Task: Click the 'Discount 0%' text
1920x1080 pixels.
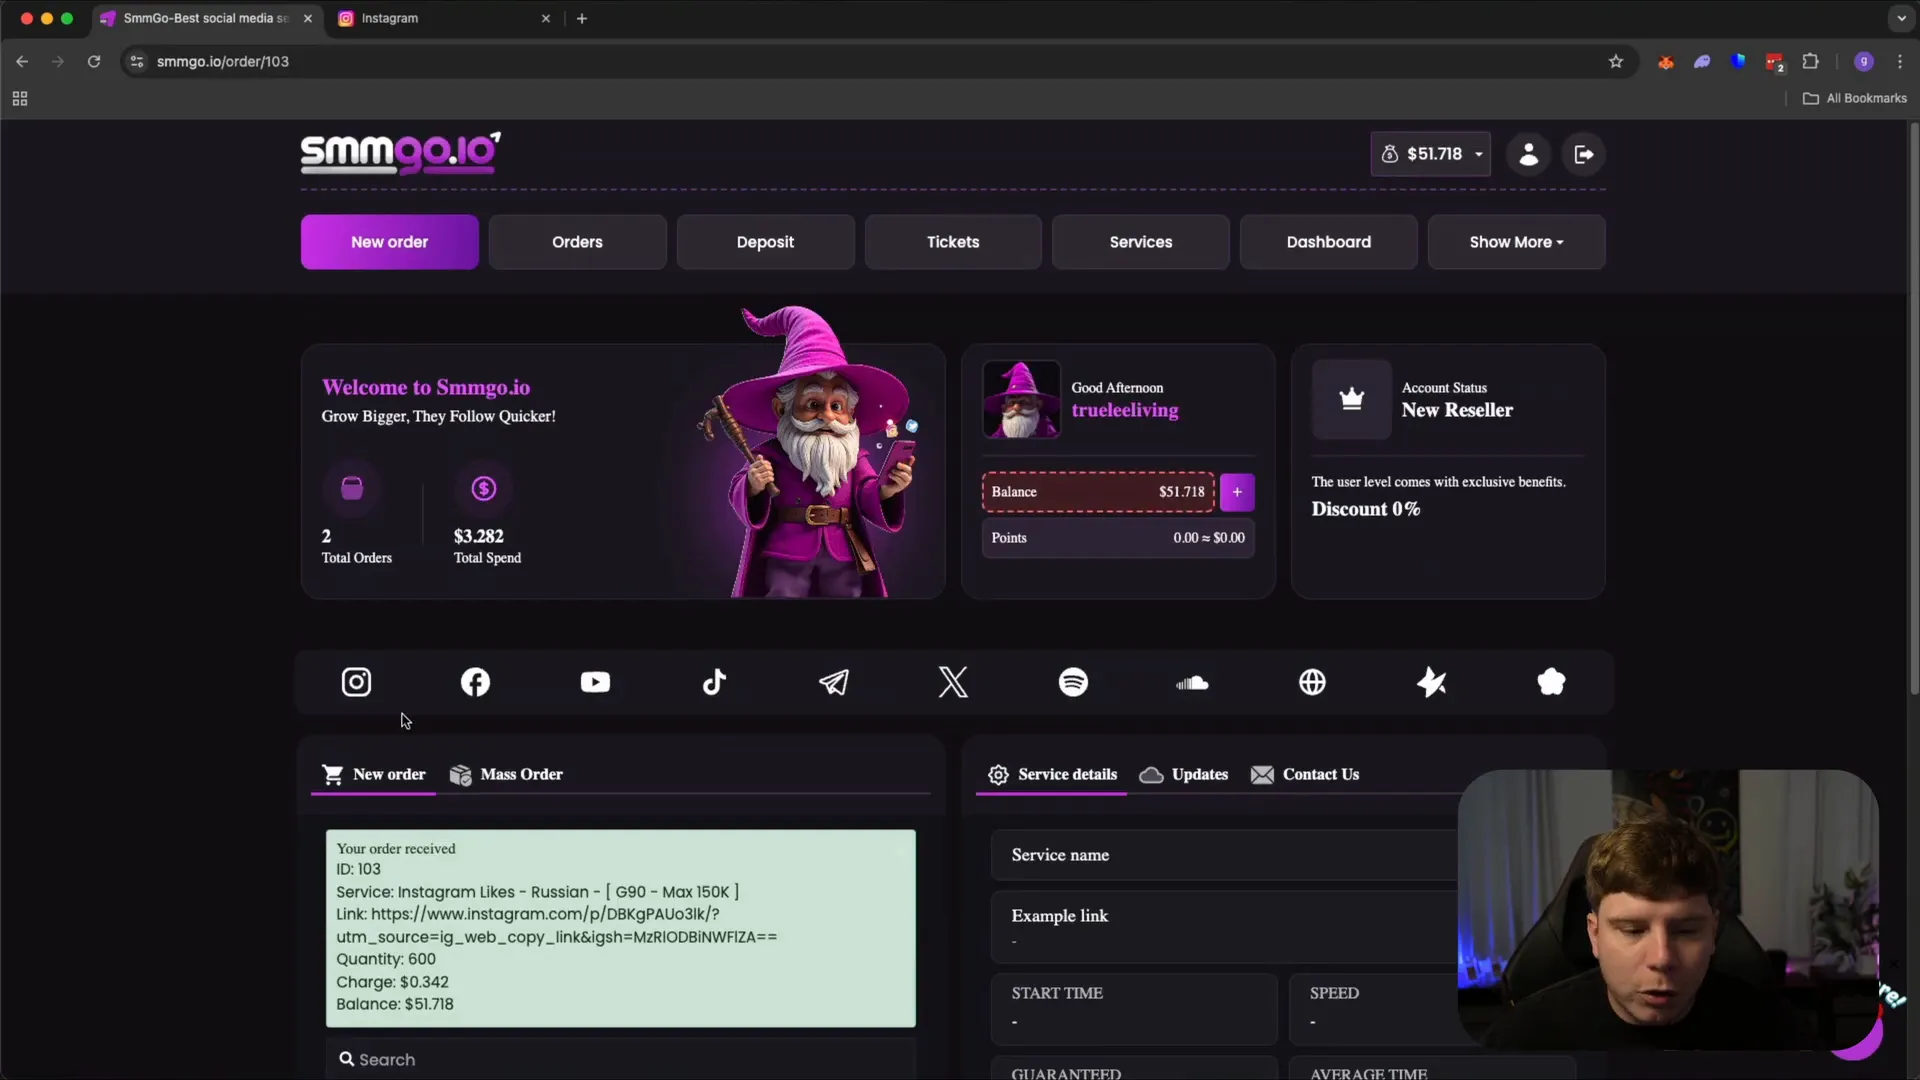Action: (1366, 509)
